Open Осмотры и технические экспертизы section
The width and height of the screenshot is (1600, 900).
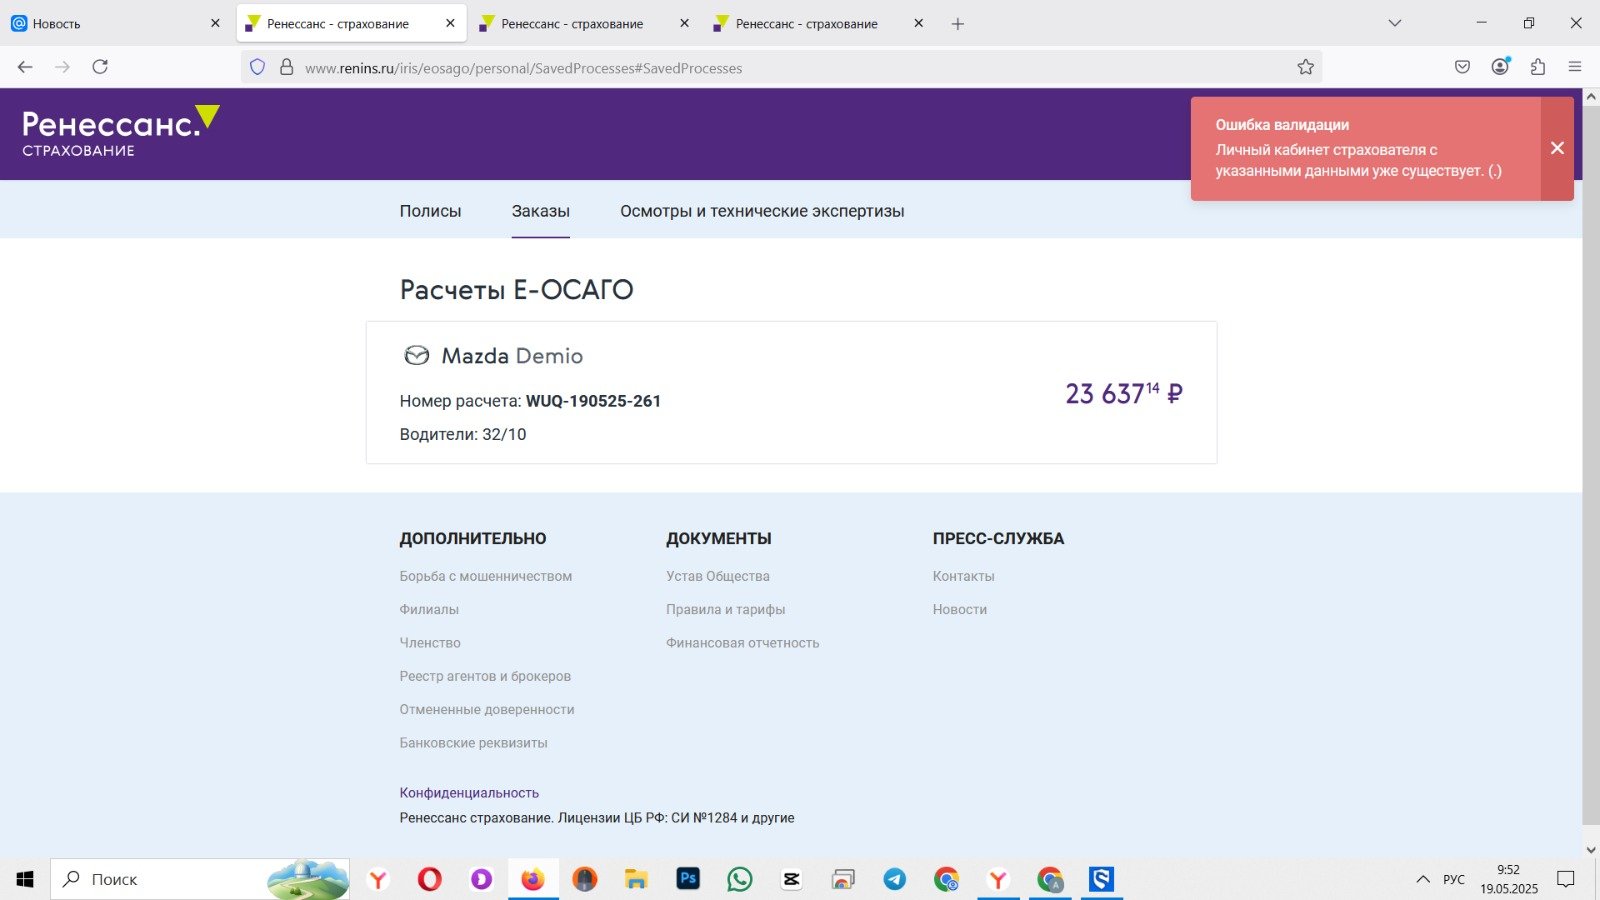(x=762, y=211)
